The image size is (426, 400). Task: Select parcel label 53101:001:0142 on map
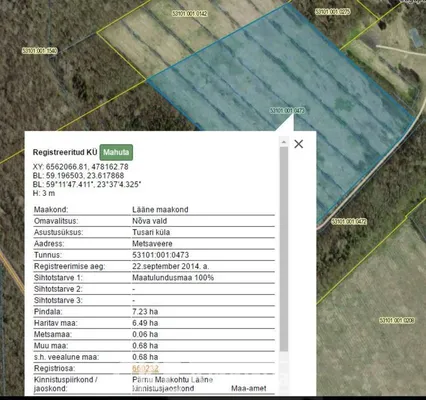coord(190,13)
